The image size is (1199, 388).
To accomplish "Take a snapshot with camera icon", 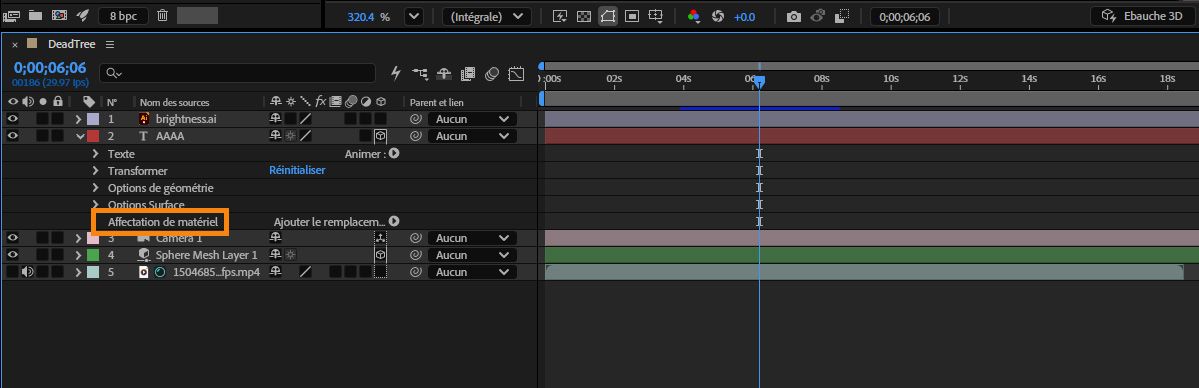I will [794, 16].
